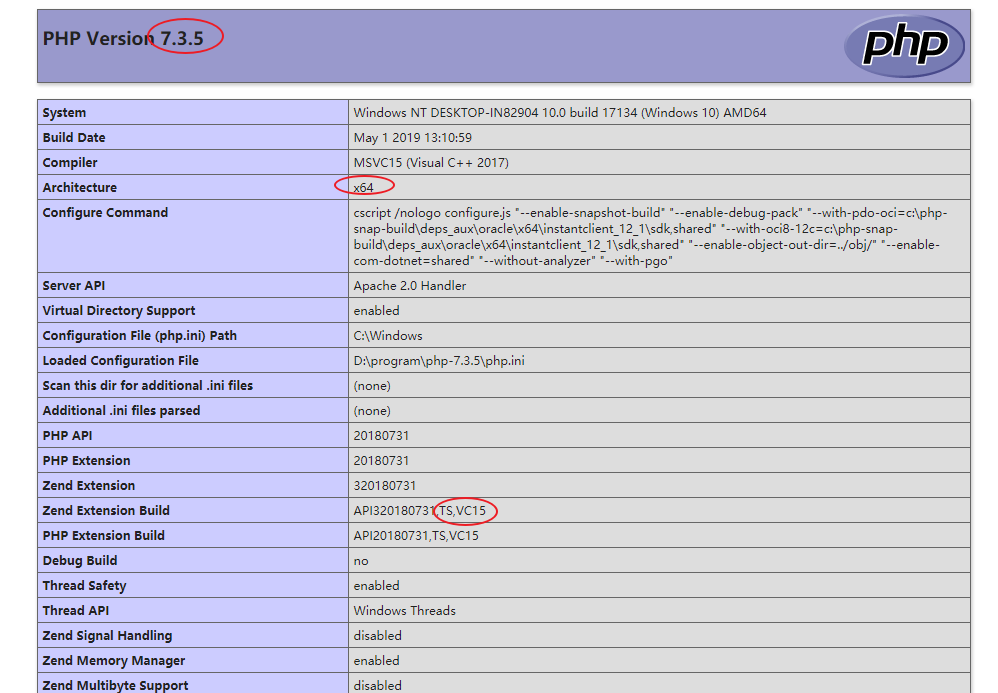This screenshot has height=693, width=998.
Task: Select the 'Zend Extension' label
Action: pos(88,486)
